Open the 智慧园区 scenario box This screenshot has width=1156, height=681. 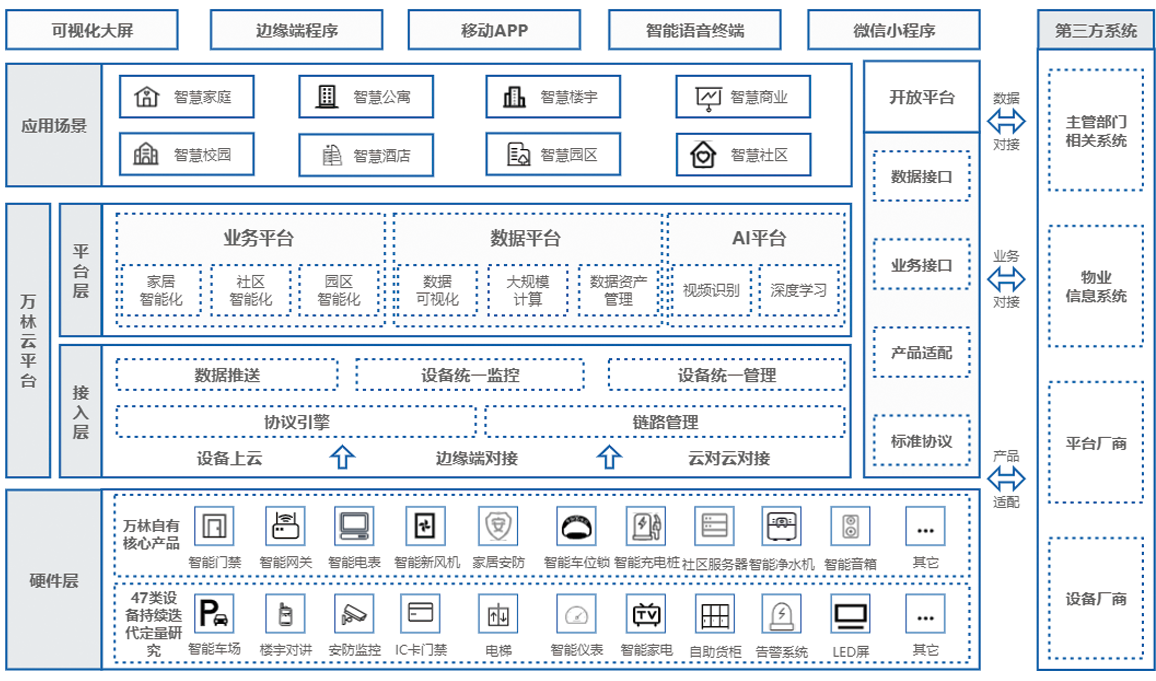pos(553,155)
